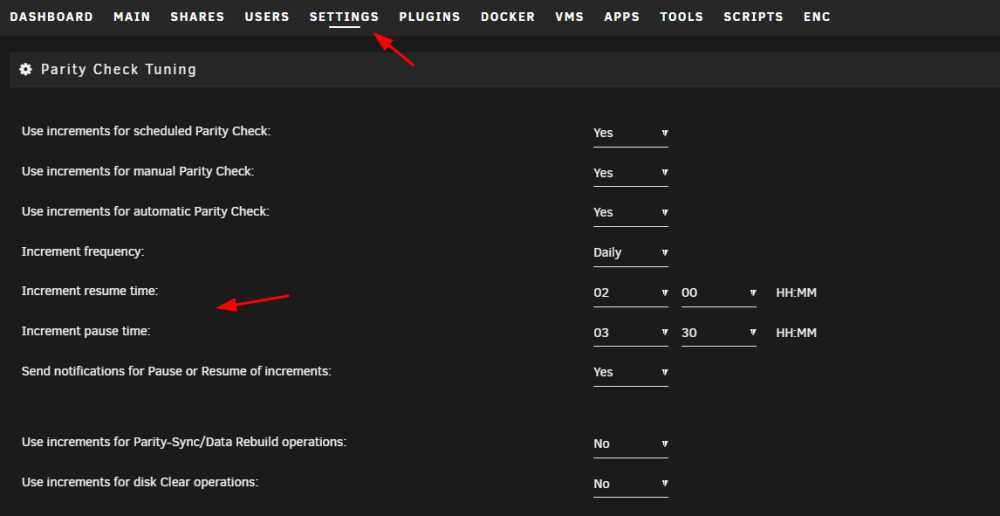Open the ENC tab

tap(818, 17)
